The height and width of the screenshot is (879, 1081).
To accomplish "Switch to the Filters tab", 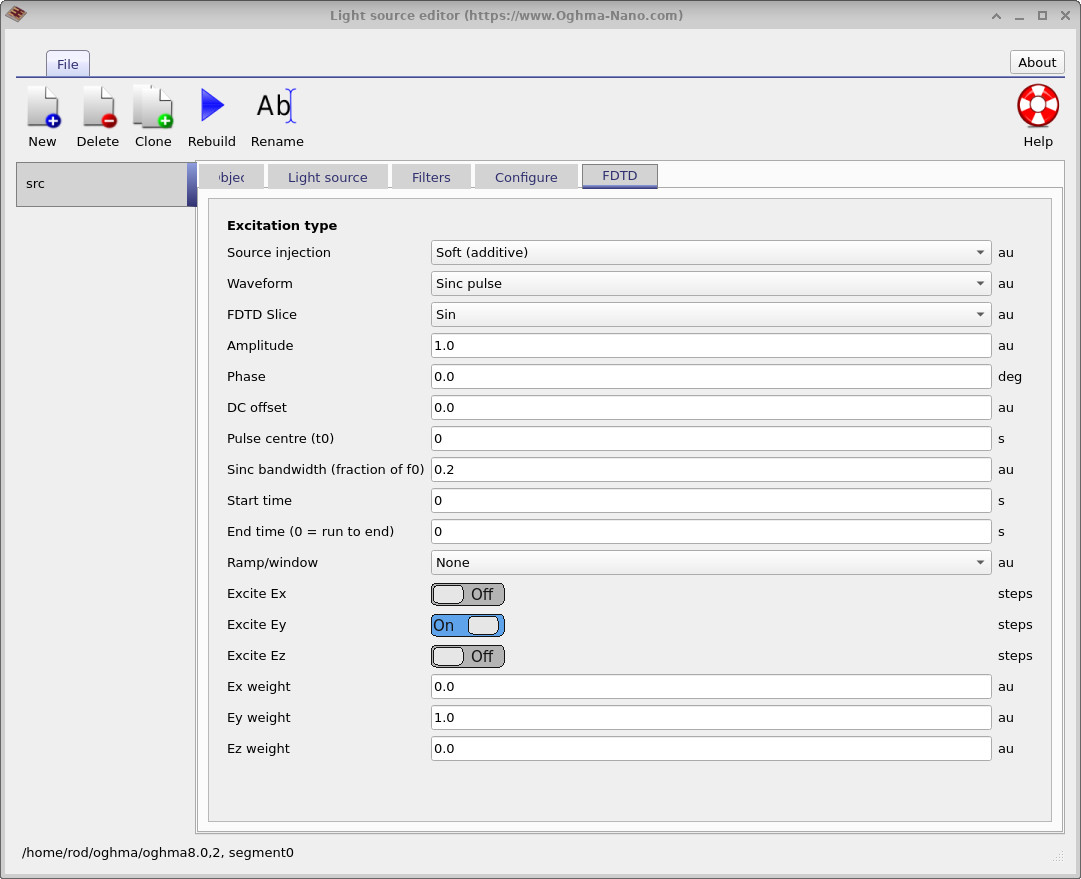I will pos(431,176).
